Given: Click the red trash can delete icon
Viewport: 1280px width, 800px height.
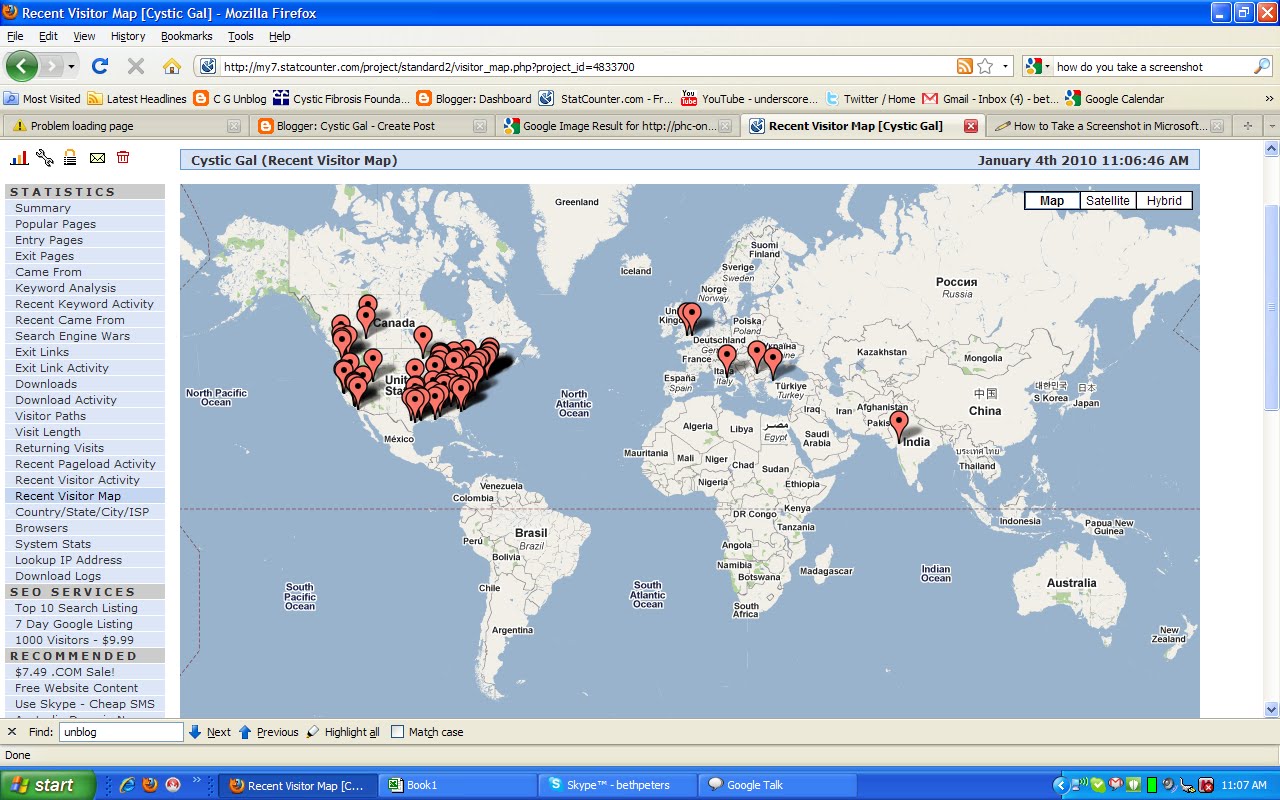Looking at the screenshot, I should pos(123,157).
